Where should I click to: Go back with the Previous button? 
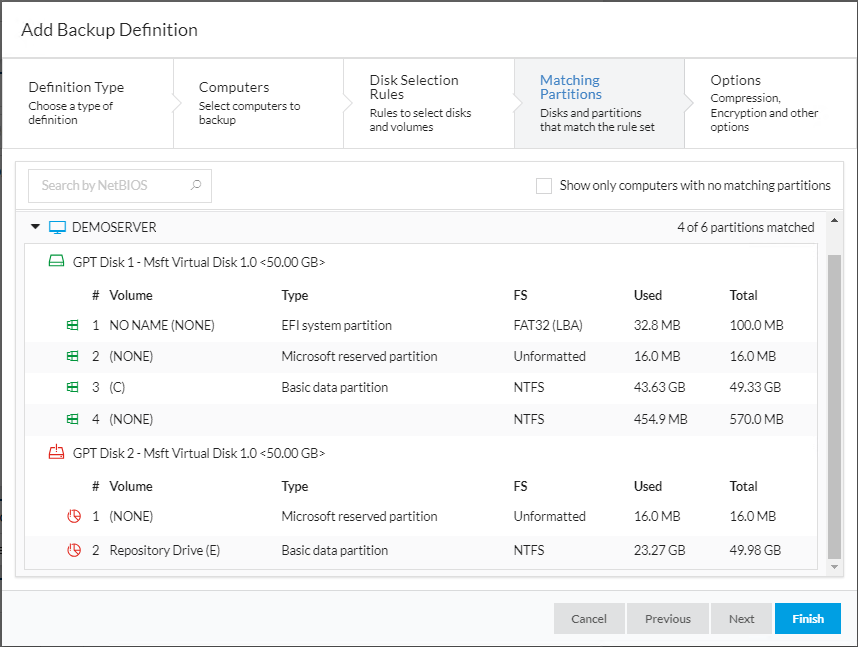667,619
